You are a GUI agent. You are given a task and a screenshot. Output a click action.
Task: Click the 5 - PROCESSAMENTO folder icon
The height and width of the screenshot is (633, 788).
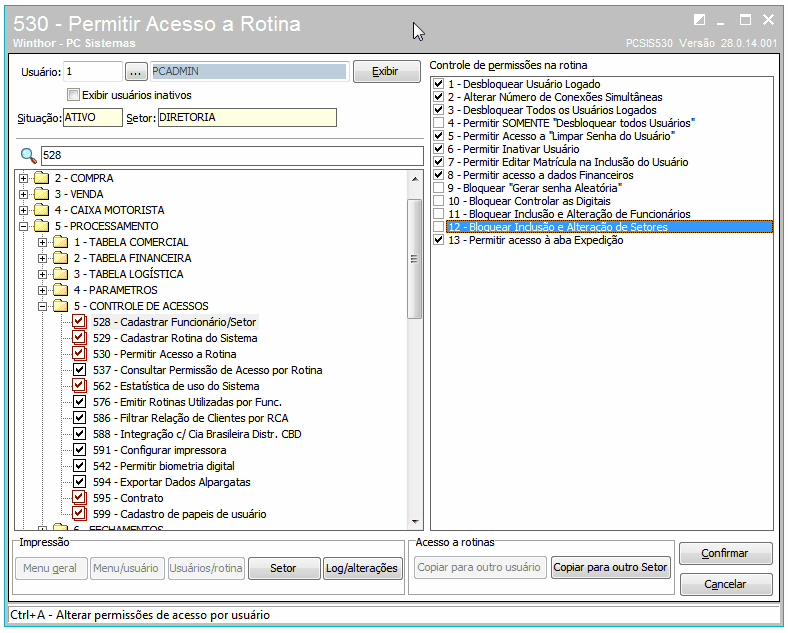click(x=42, y=226)
